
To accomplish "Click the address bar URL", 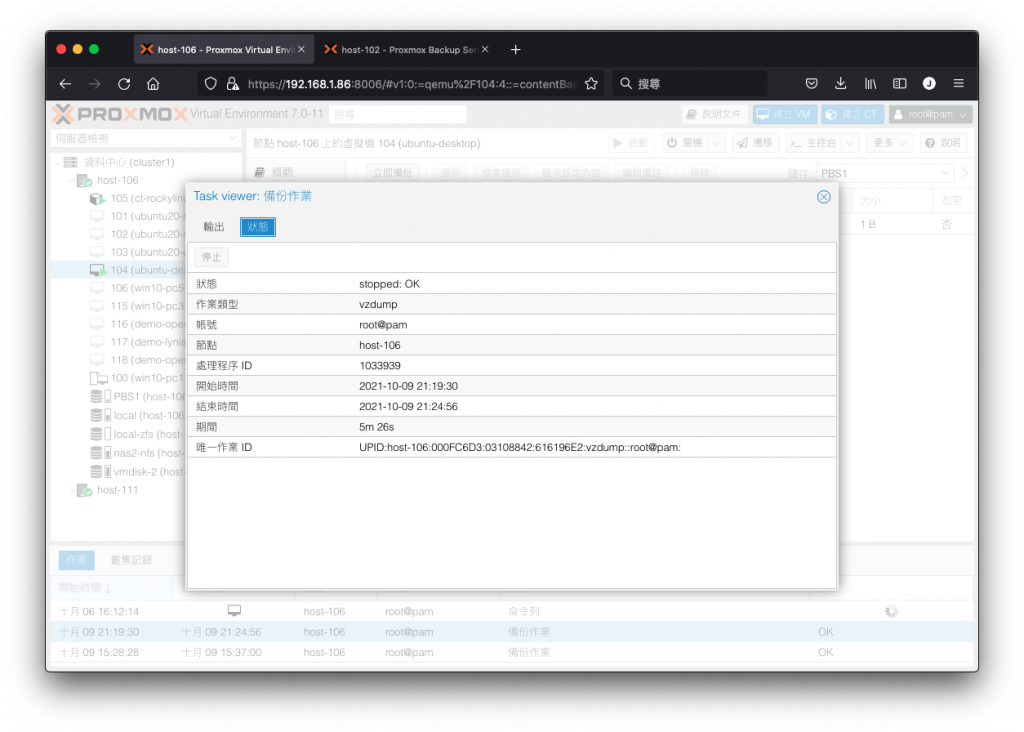I will 411,84.
